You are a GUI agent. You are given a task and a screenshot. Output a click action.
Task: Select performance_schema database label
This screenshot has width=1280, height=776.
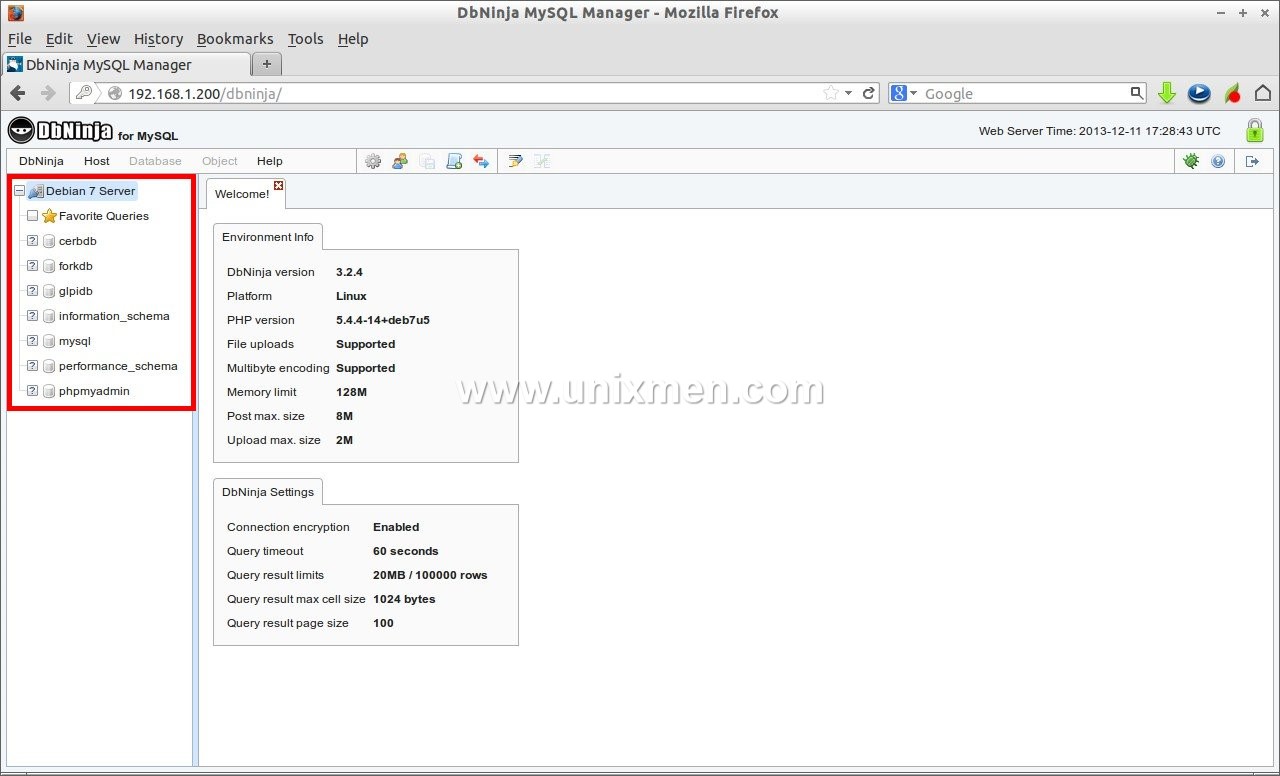[118, 366]
